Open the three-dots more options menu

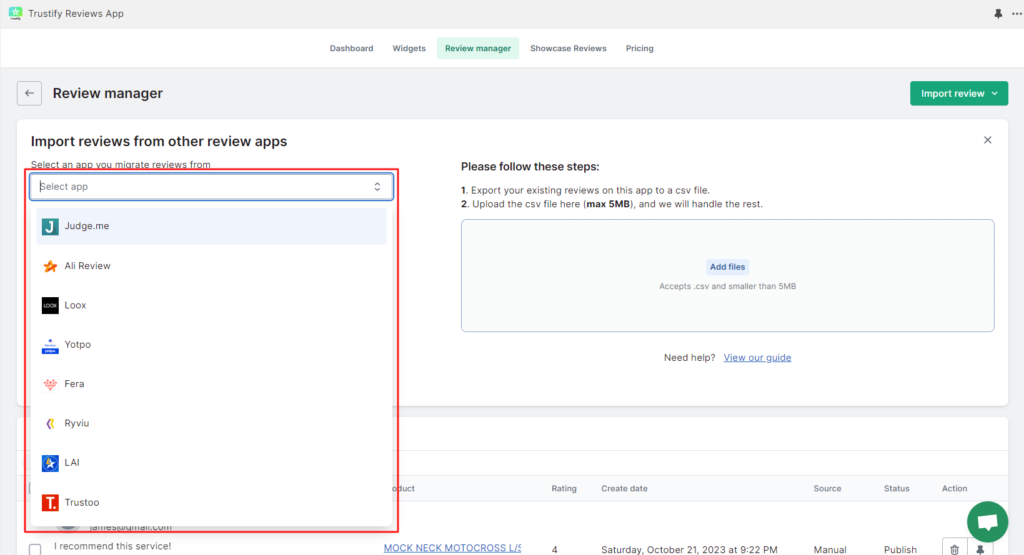(1017, 14)
